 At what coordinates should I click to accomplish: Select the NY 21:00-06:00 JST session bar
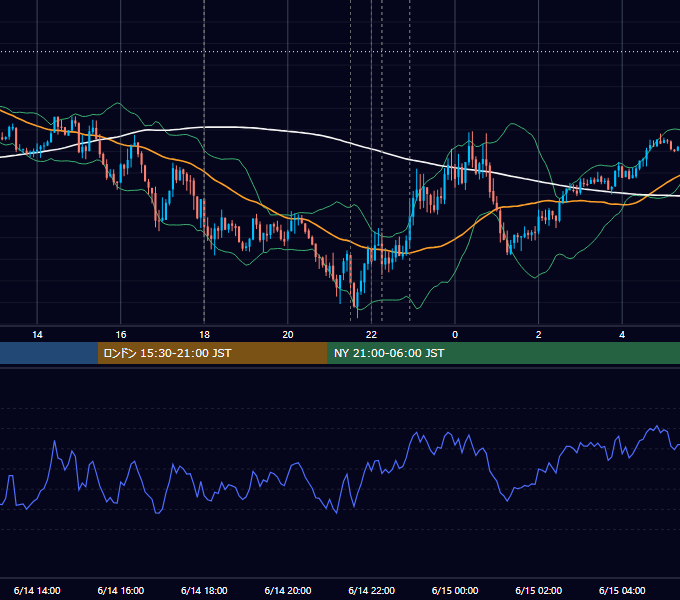tap(503, 353)
